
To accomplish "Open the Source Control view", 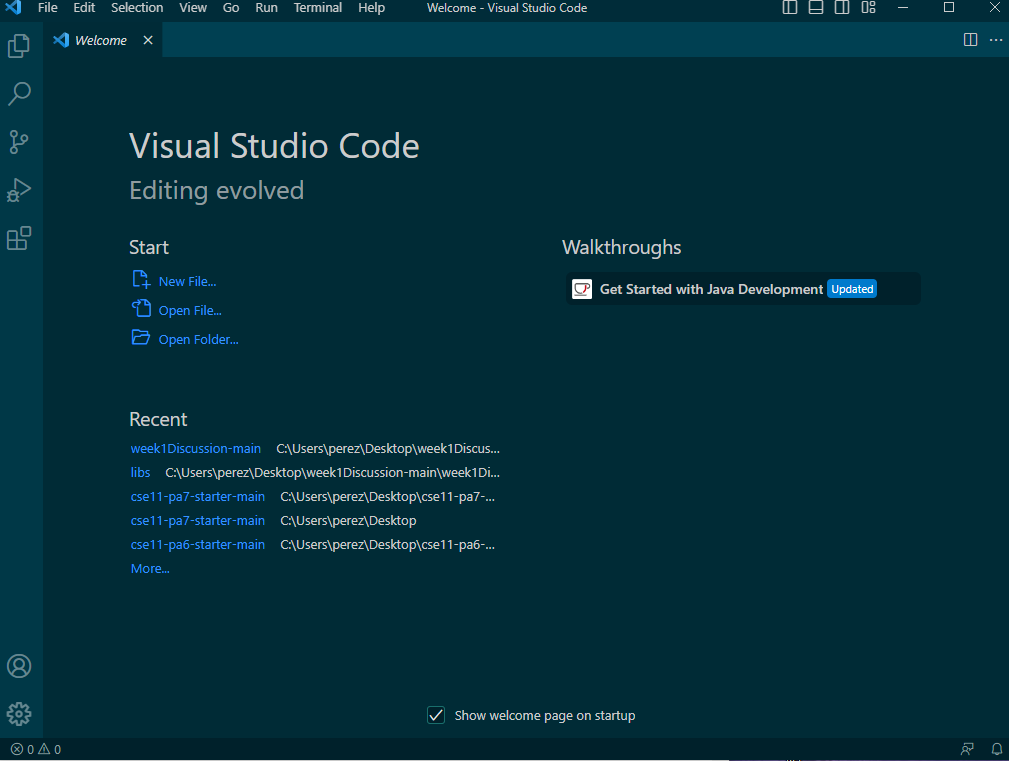I will (19, 142).
